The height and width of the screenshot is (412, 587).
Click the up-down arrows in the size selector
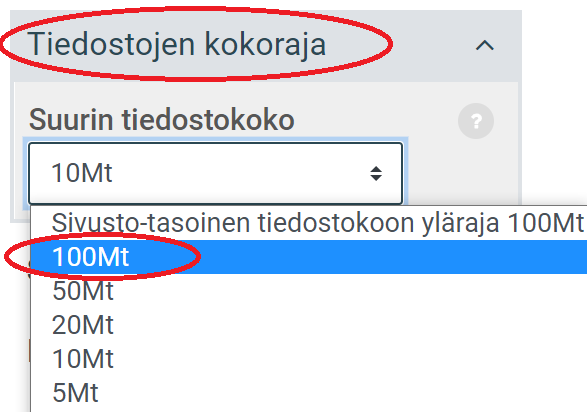[x=376, y=174]
